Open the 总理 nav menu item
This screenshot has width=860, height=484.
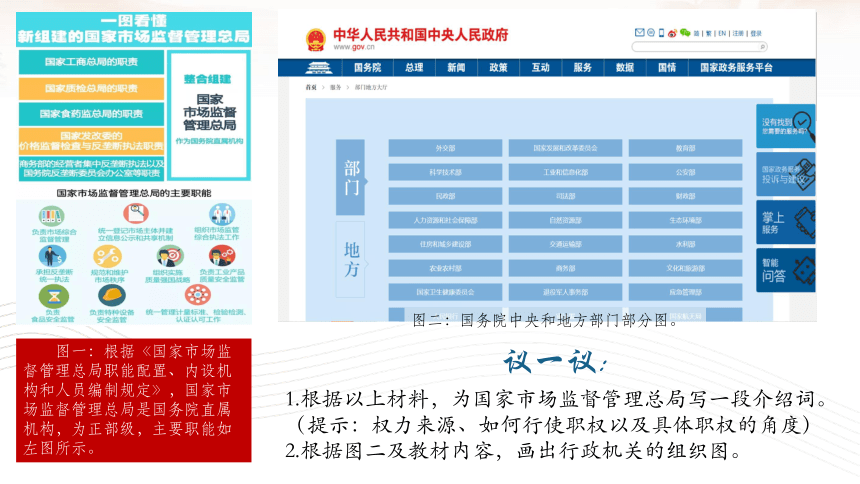414,67
